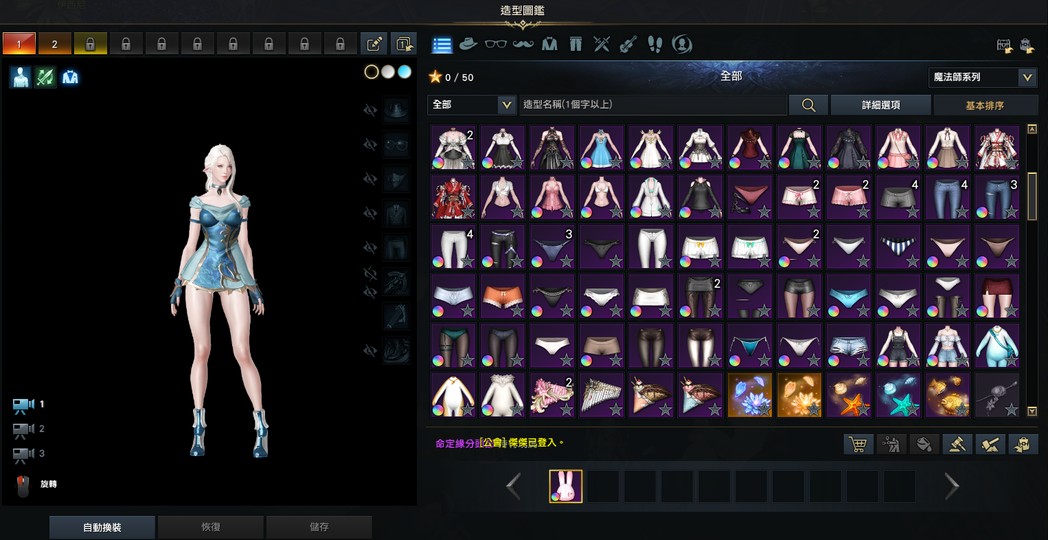Screen dimensions: 1048x540
Task: Expand the 全部 filter dropdown
Action: click(505, 105)
